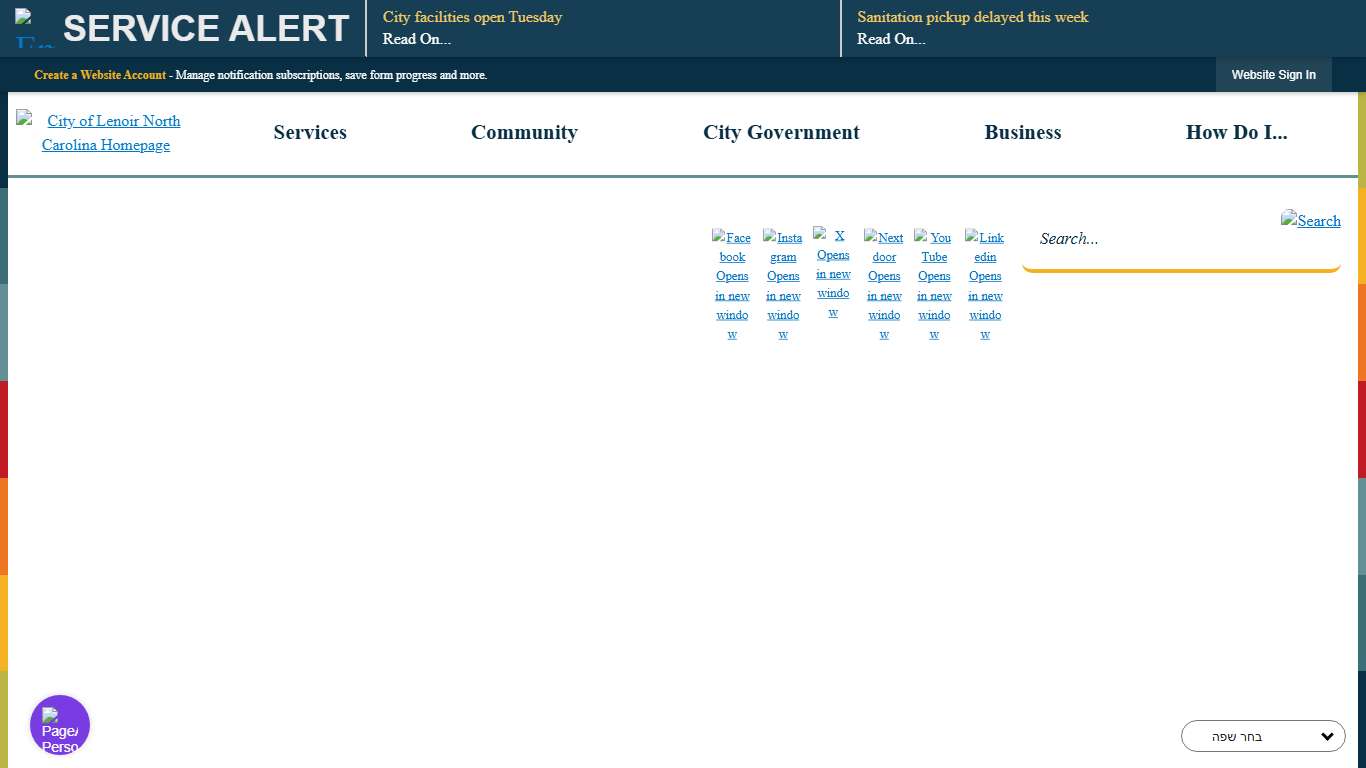Open the Facebook social media icon
This screenshot has height=768, width=1366.
click(732, 285)
